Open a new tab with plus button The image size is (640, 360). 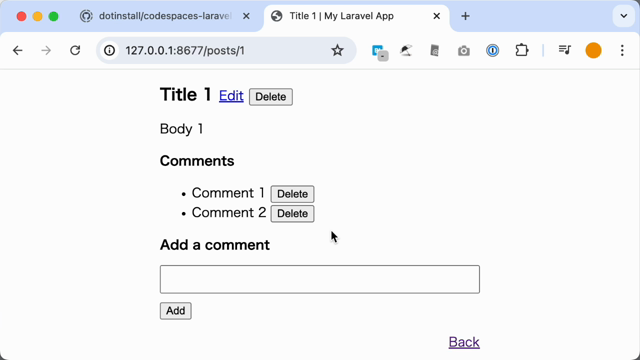(x=465, y=16)
